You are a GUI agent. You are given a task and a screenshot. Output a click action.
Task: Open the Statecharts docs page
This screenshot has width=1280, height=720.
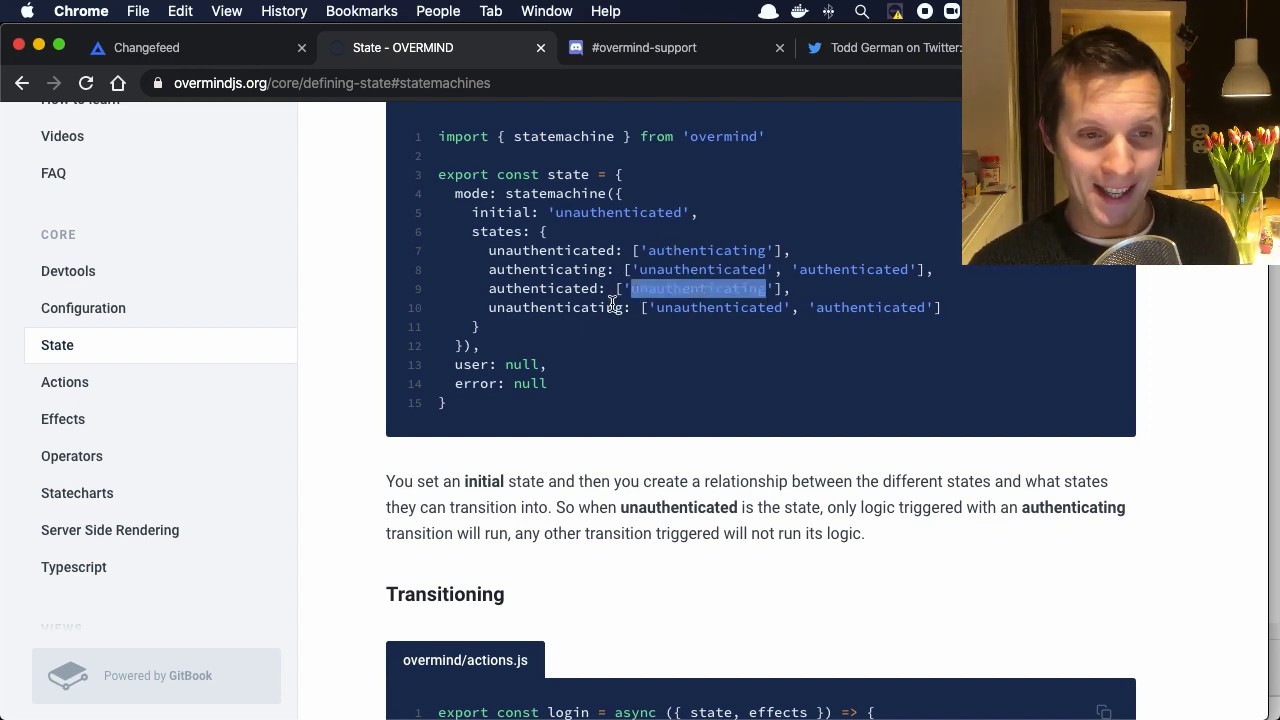[77, 493]
